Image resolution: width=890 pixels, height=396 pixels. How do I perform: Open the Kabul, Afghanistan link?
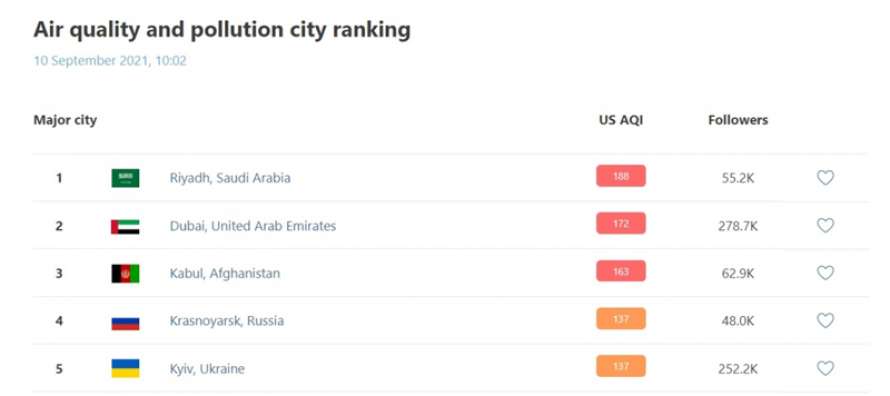point(225,273)
